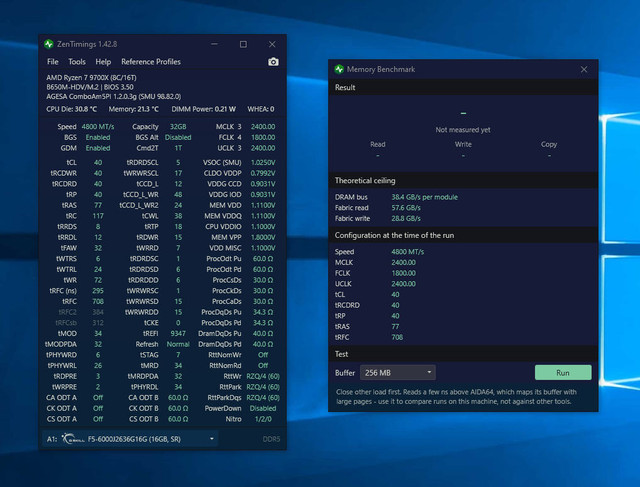The height and width of the screenshot is (487, 640).
Task: Click the tCWL 38 value
Action: 178,216
